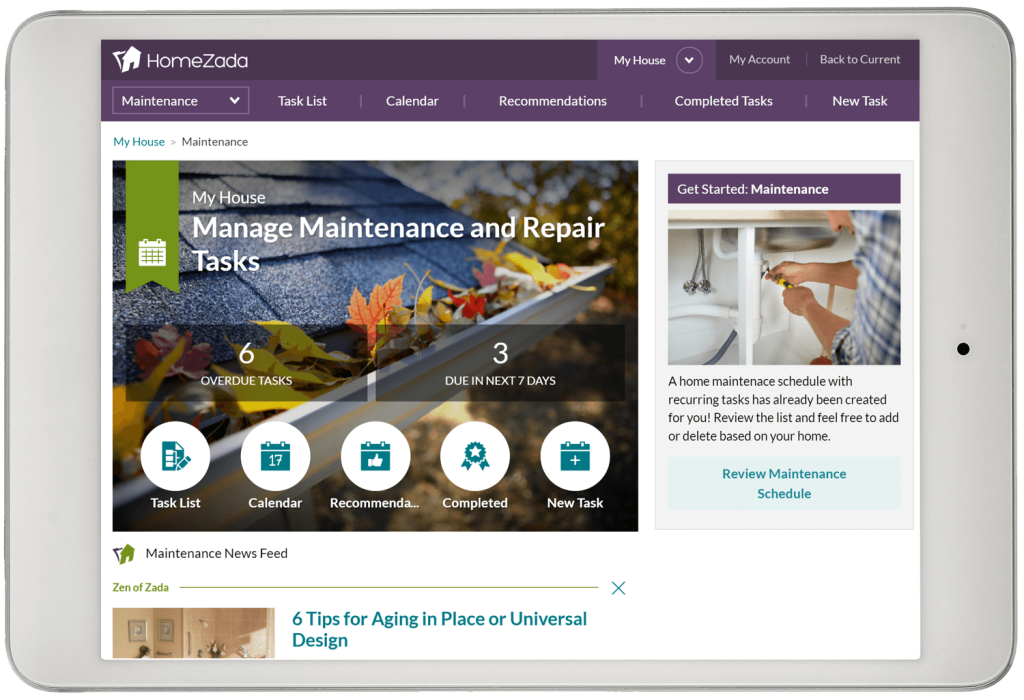View the 6 Overdue Tasks tile
1024x700 pixels.
[x=246, y=363]
